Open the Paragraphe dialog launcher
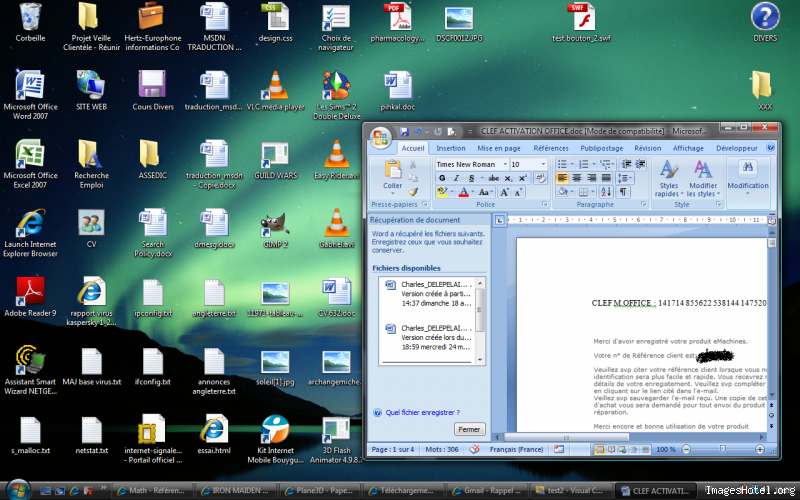 click(643, 204)
